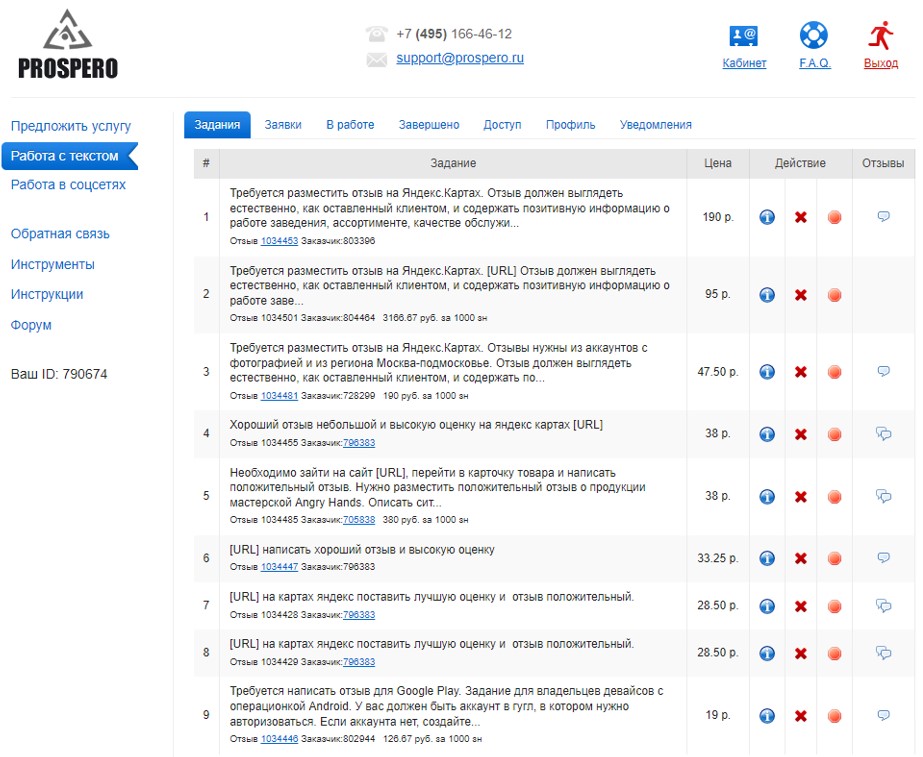Open review link 1034481

280,396
